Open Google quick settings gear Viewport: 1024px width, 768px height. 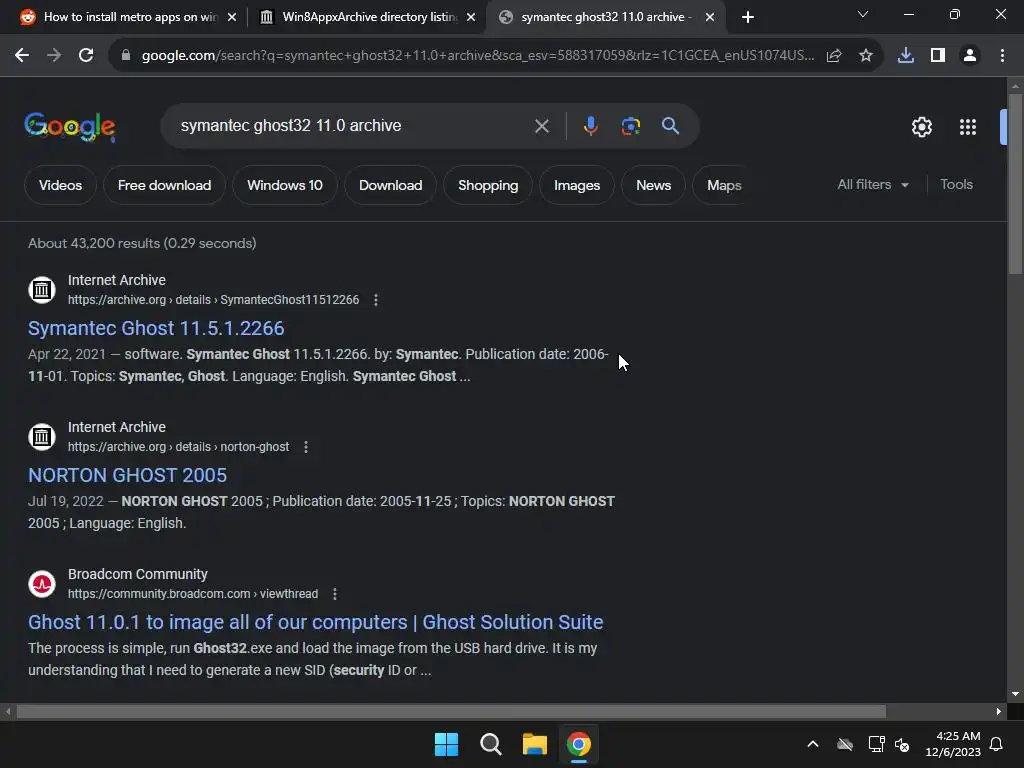click(921, 127)
